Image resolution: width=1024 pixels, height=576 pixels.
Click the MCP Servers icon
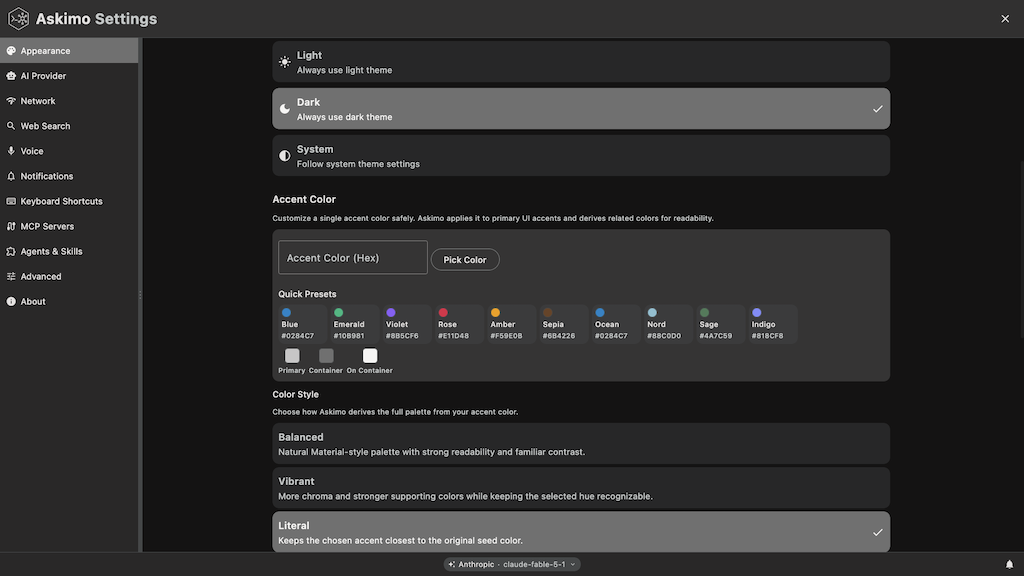click(11, 226)
